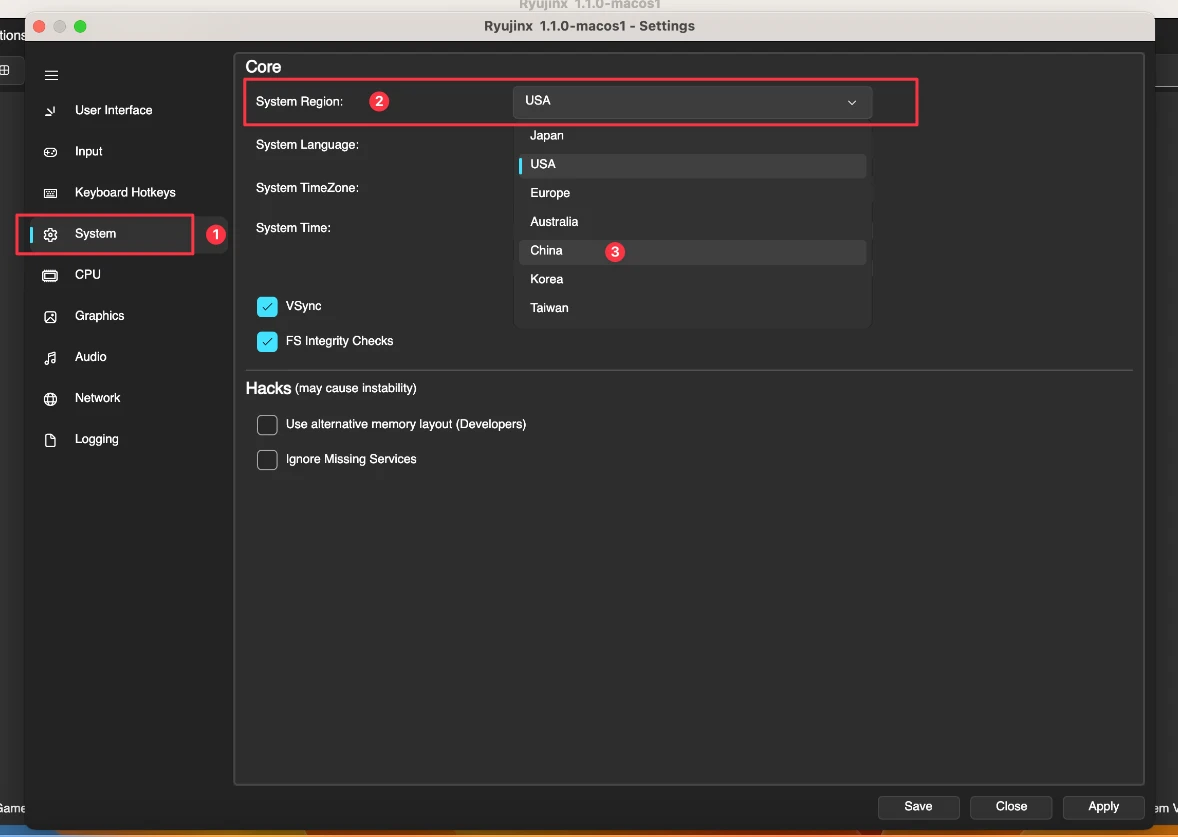Go to Keyboard Hotkeys settings
Viewport: 1178px width, 837px height.
click(x=125, y=192)
